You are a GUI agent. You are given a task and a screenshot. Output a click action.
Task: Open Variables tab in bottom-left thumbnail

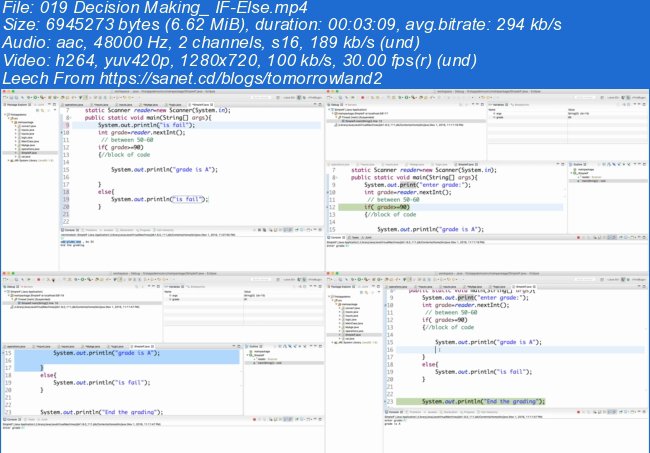click(175, 286)
